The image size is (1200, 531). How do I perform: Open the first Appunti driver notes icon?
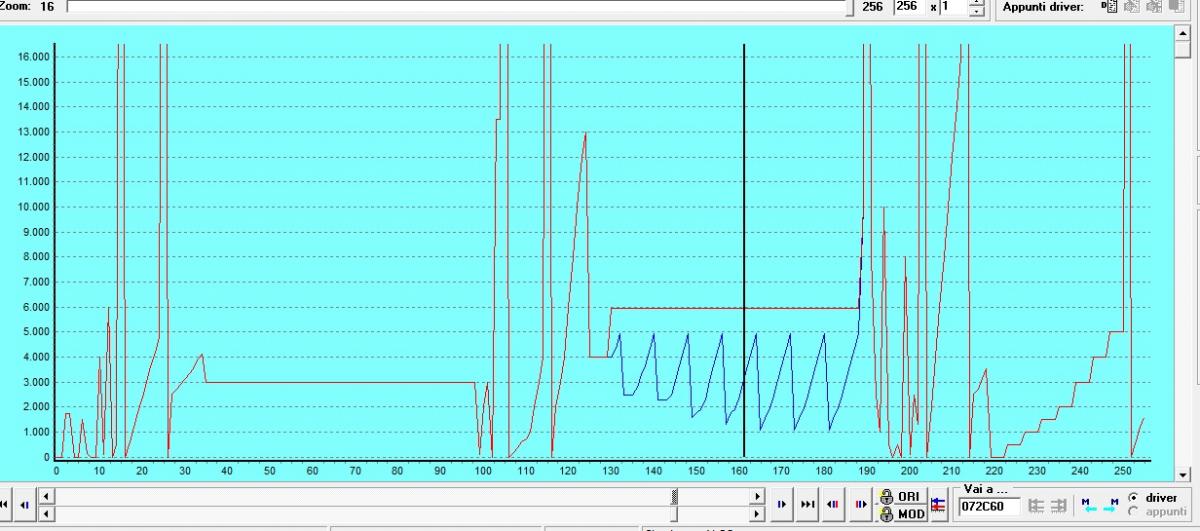(1108, 6)
